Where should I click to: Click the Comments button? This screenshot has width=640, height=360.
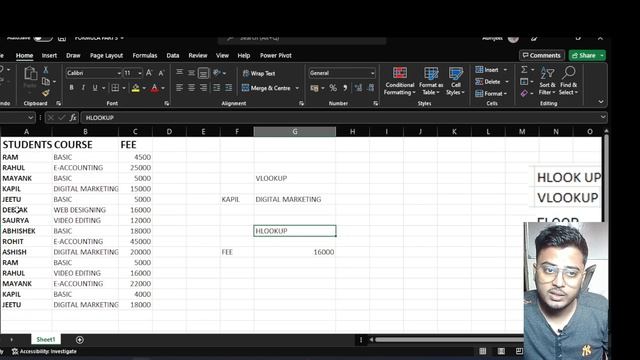tap(542, 56)
